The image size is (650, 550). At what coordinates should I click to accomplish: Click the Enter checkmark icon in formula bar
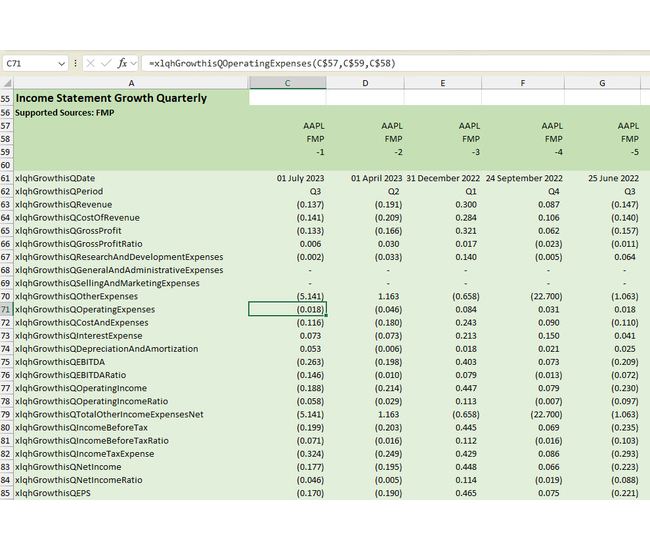[105, 62]
